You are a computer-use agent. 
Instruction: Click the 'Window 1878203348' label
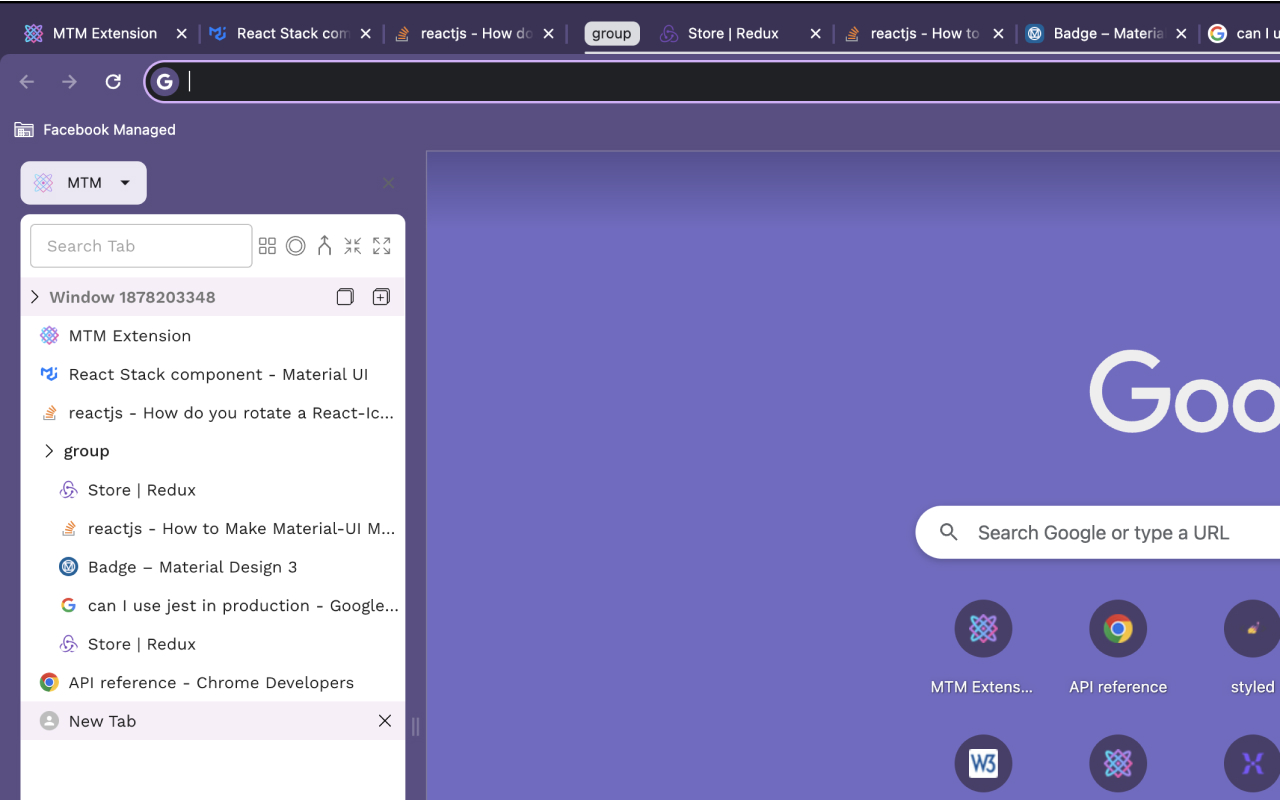coord(132,297)
